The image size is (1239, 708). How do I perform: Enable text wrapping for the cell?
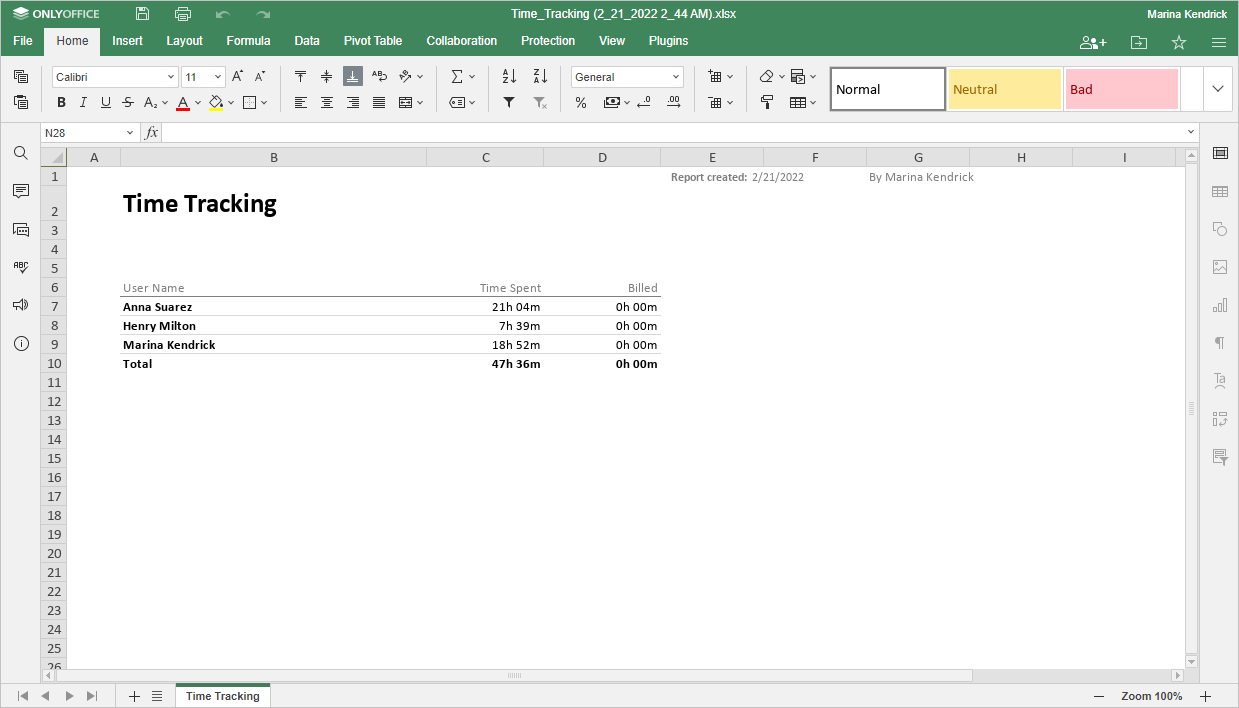coord(379,75)
